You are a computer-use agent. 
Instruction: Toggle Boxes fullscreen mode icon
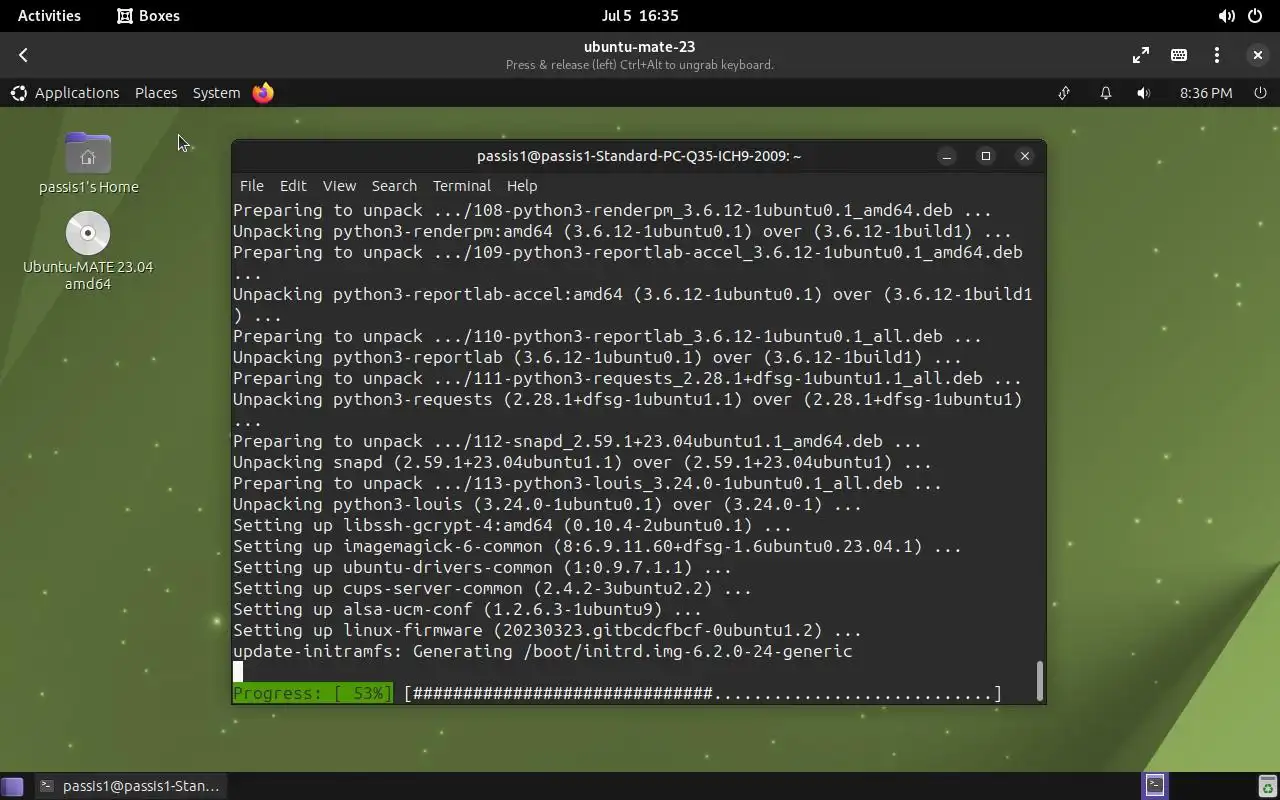1141,55
